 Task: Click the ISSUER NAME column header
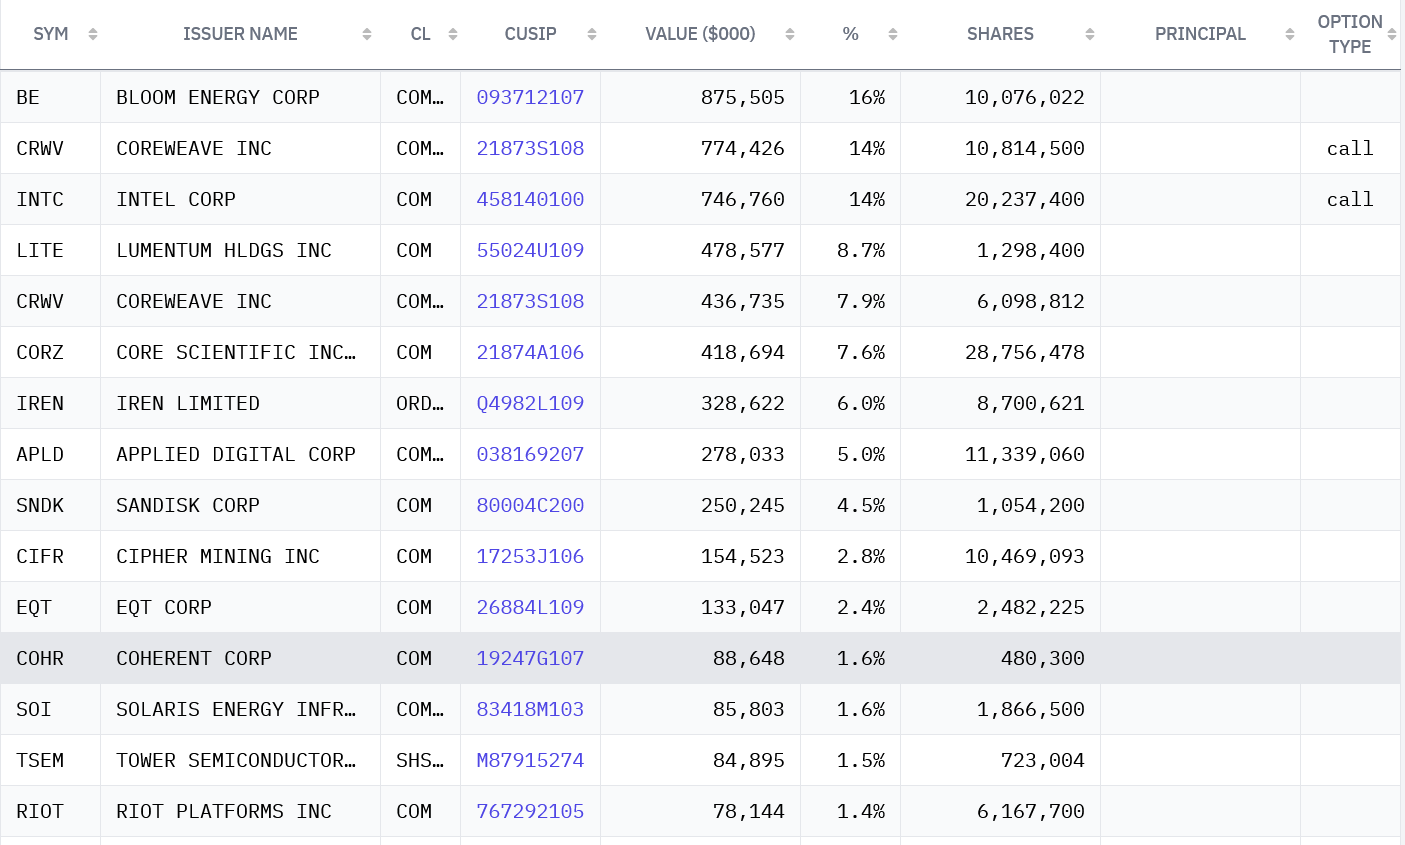(x=240, y=34)
